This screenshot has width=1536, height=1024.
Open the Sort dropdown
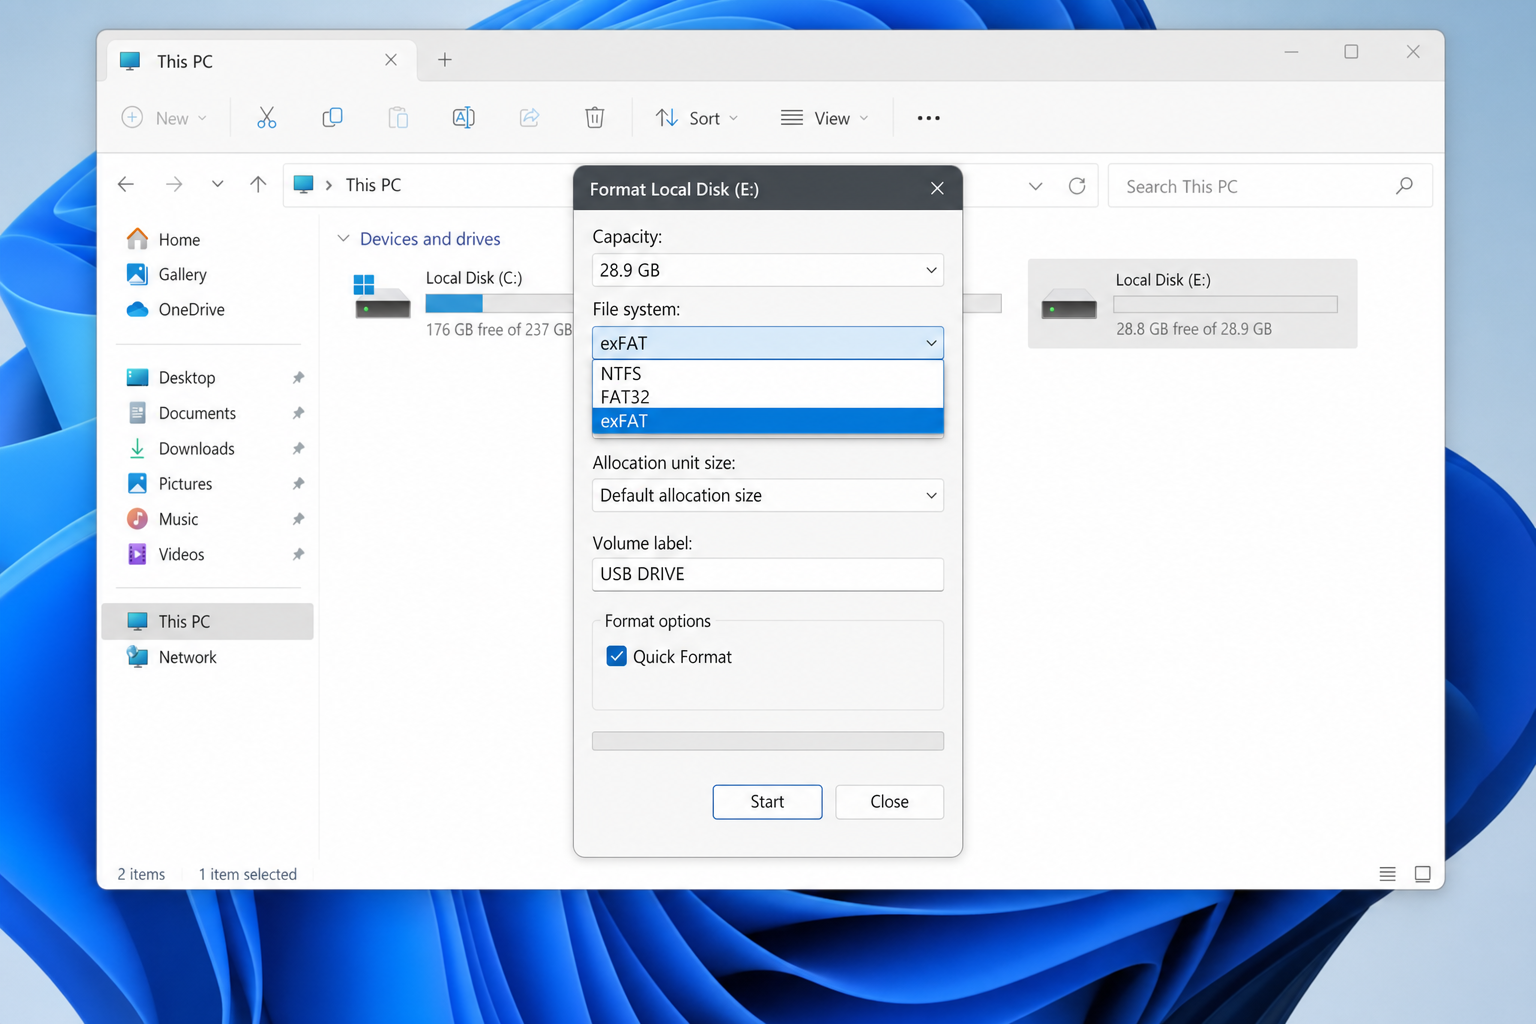coord(697,118)
